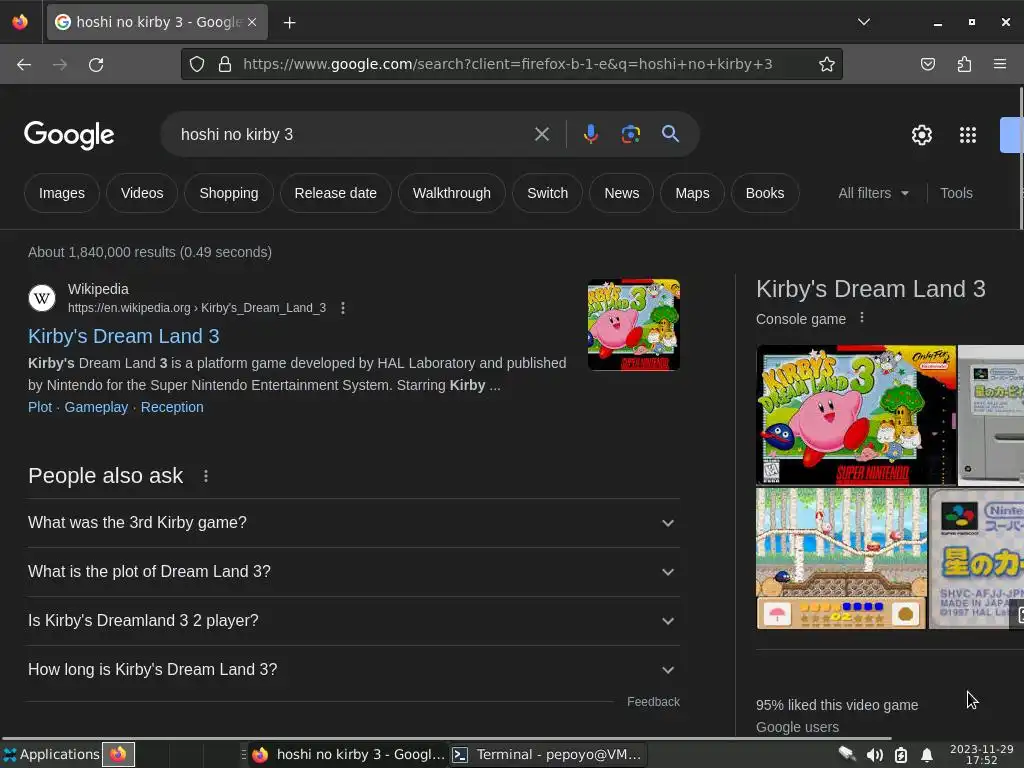Select Firefox window in taskbar

tap(348, 755)
